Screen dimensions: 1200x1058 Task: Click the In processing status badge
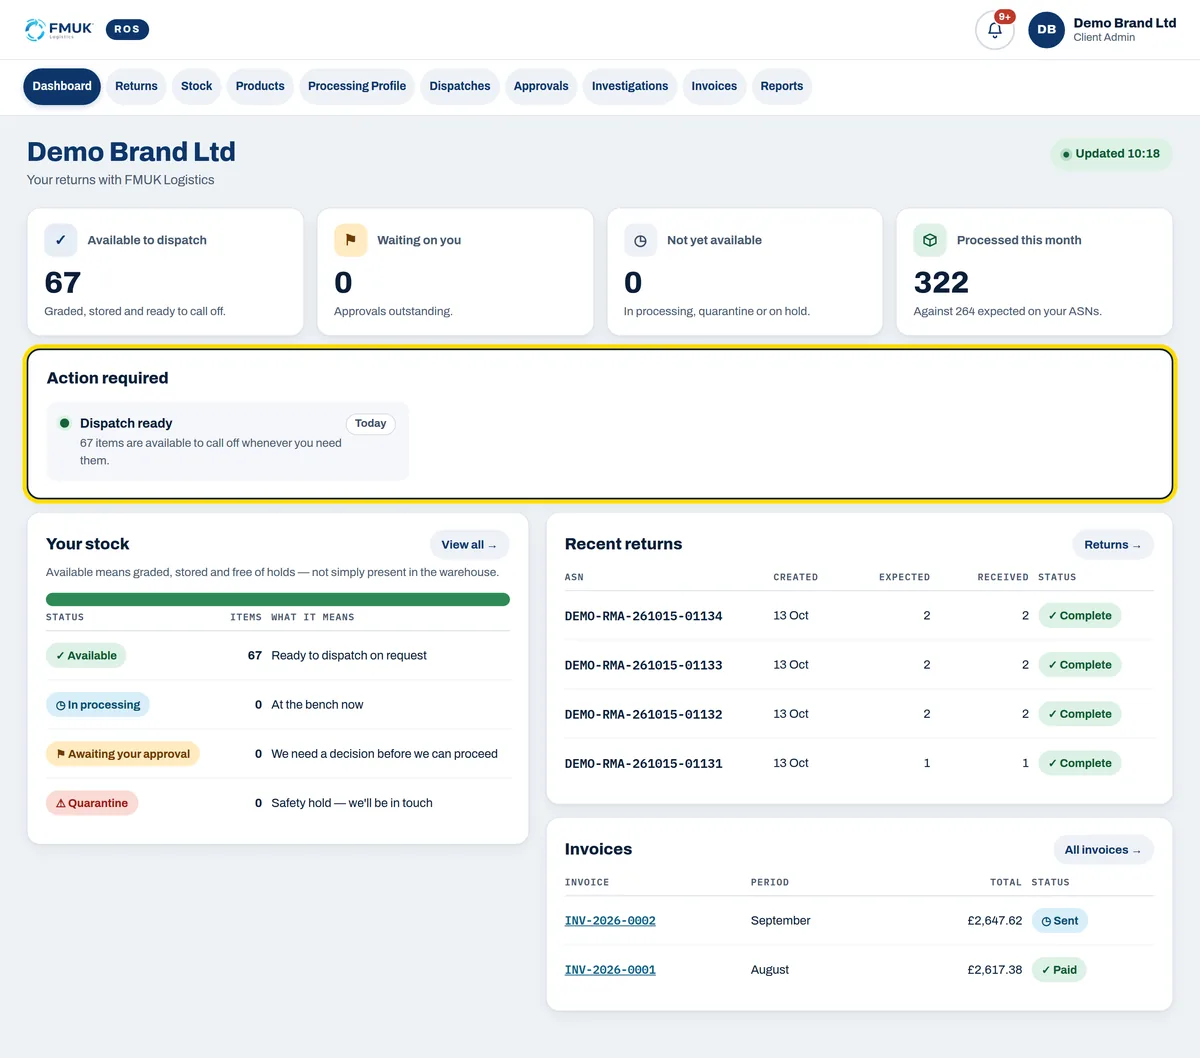click(x=98, y=705)
